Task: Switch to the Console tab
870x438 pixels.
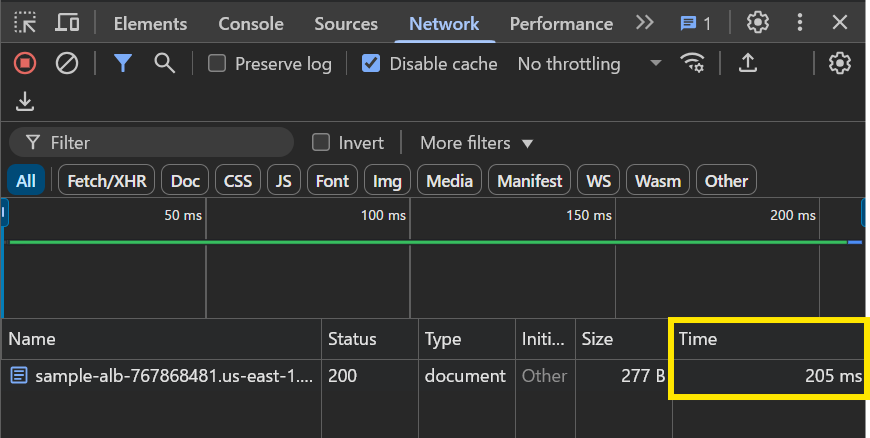Action: pyautogui.click(x=251, y=24)
